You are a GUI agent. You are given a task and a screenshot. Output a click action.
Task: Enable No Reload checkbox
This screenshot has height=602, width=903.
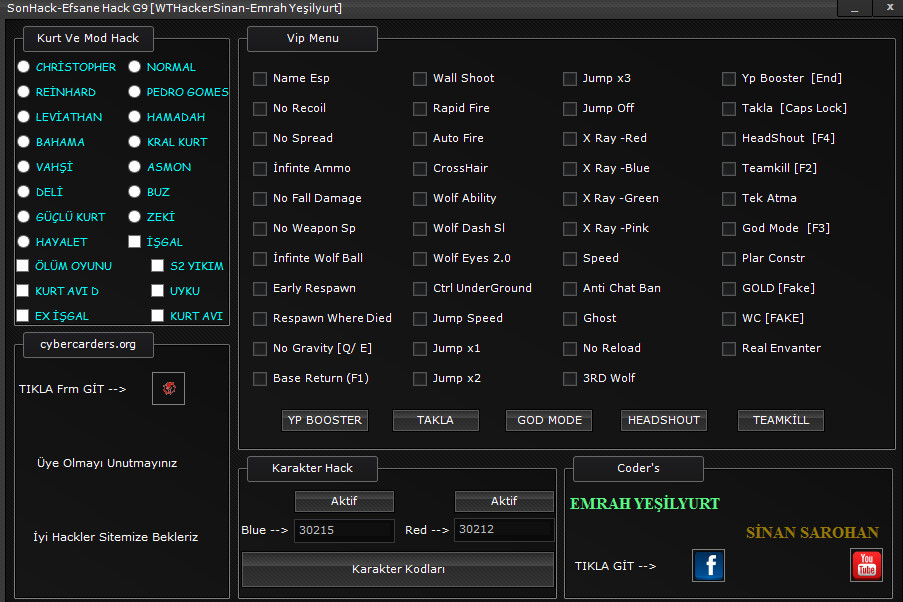point(570,348)
